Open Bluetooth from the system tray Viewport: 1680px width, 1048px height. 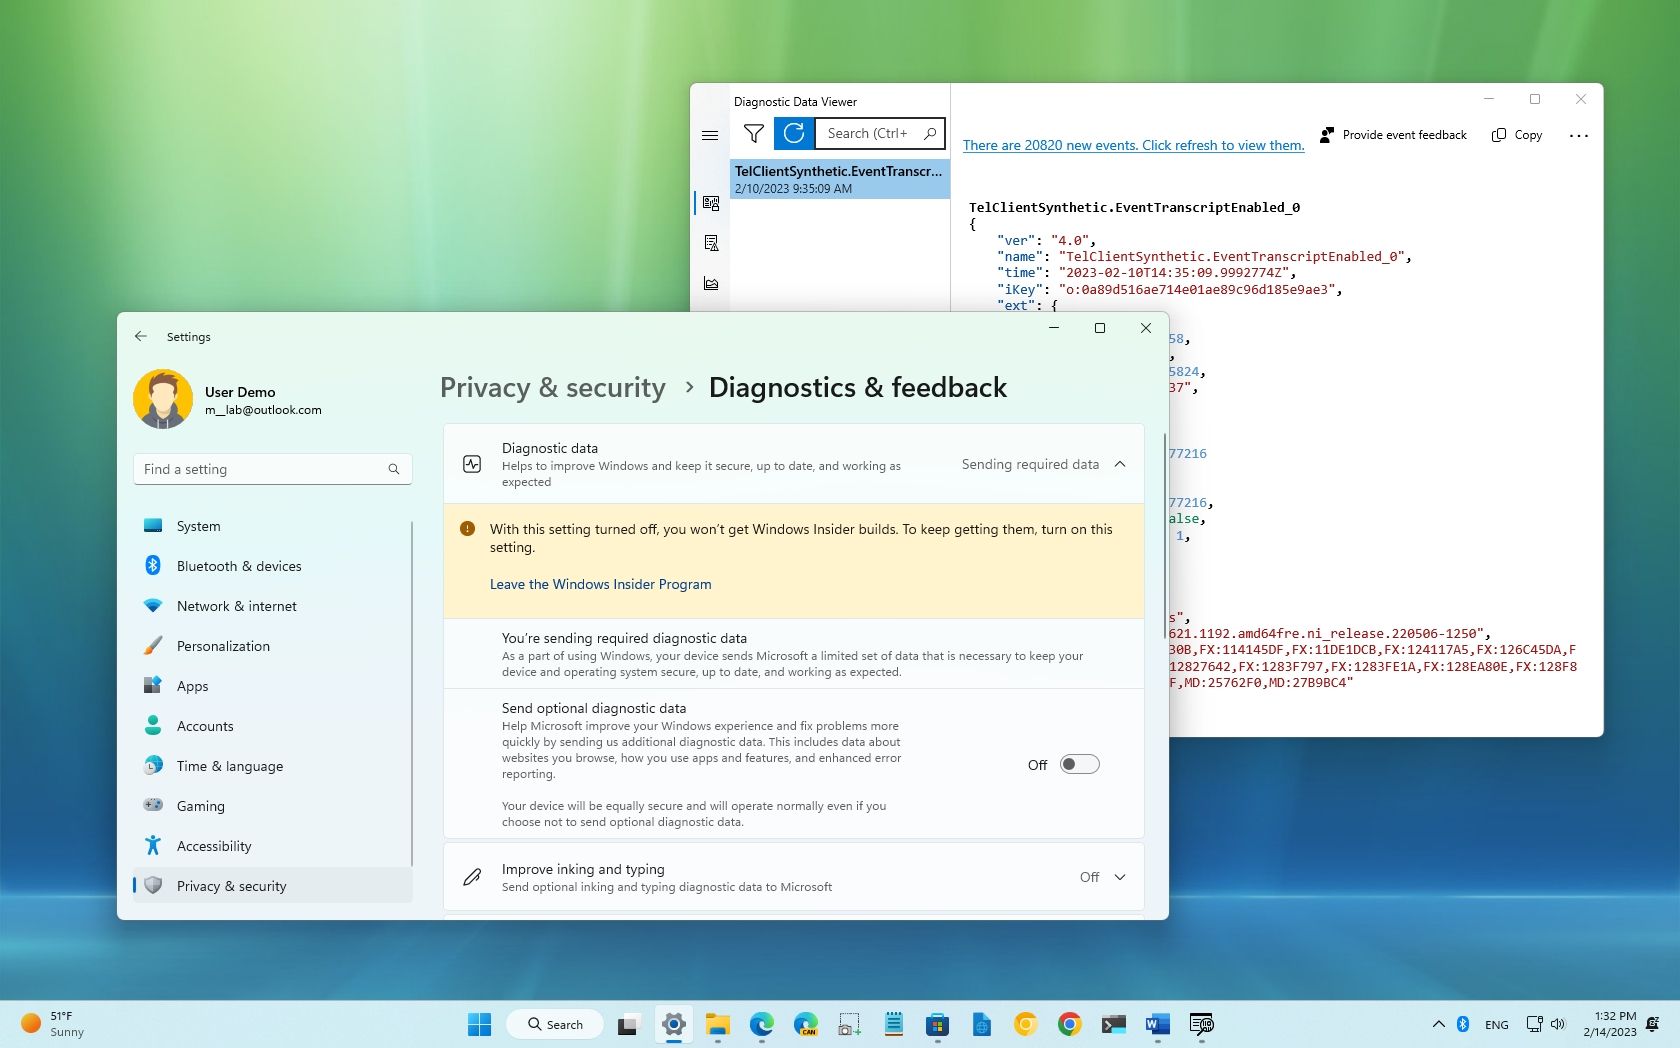[x=1463, y=1024]
